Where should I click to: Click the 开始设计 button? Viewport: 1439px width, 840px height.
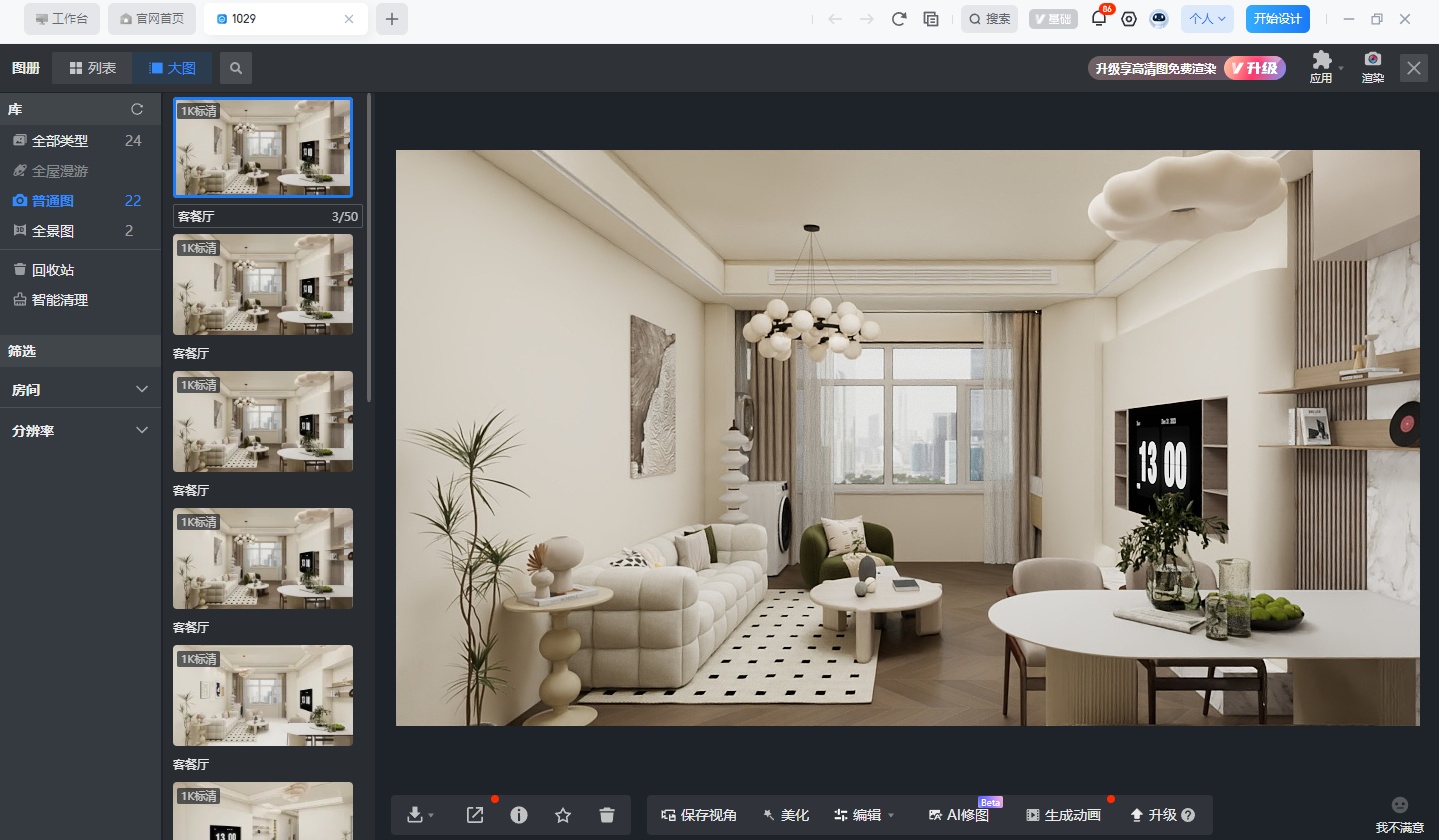(x=1277, y=19)
